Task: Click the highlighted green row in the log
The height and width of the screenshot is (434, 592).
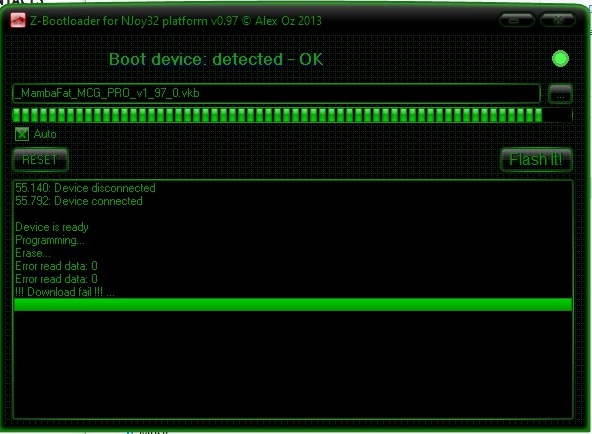Action: 293,305
